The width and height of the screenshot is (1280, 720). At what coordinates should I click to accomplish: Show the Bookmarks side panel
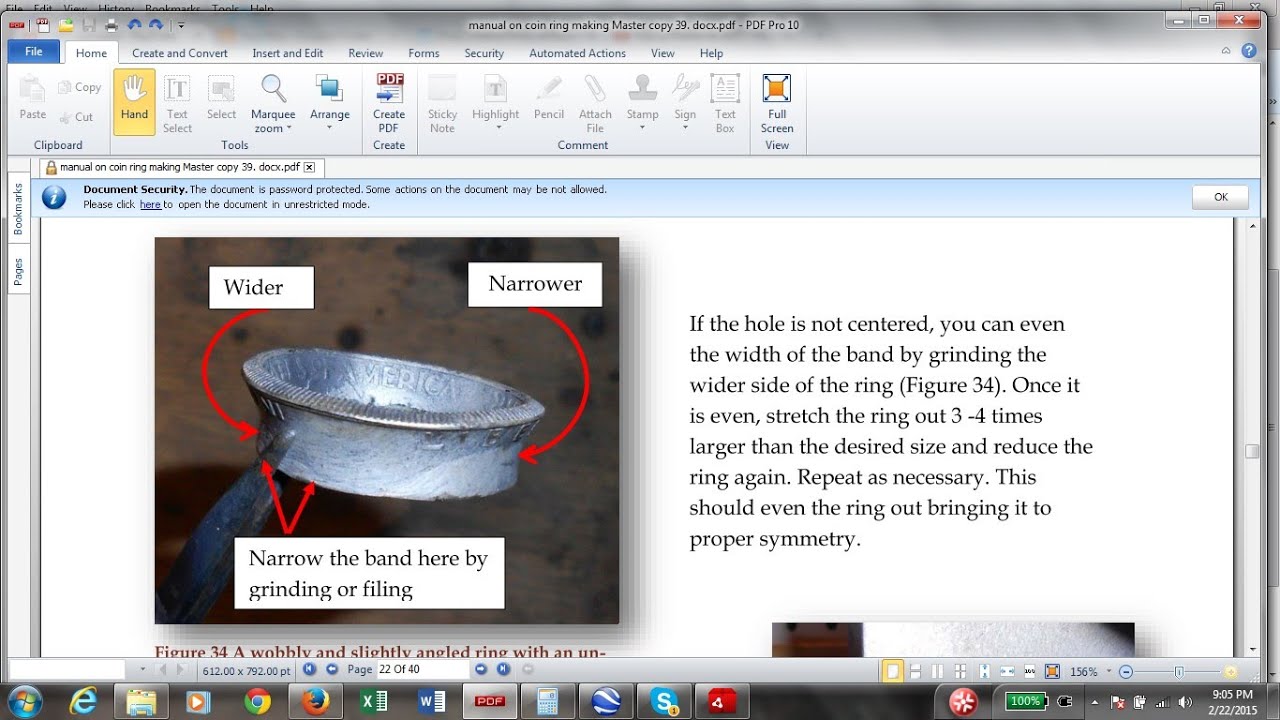(x=18, y=209)
